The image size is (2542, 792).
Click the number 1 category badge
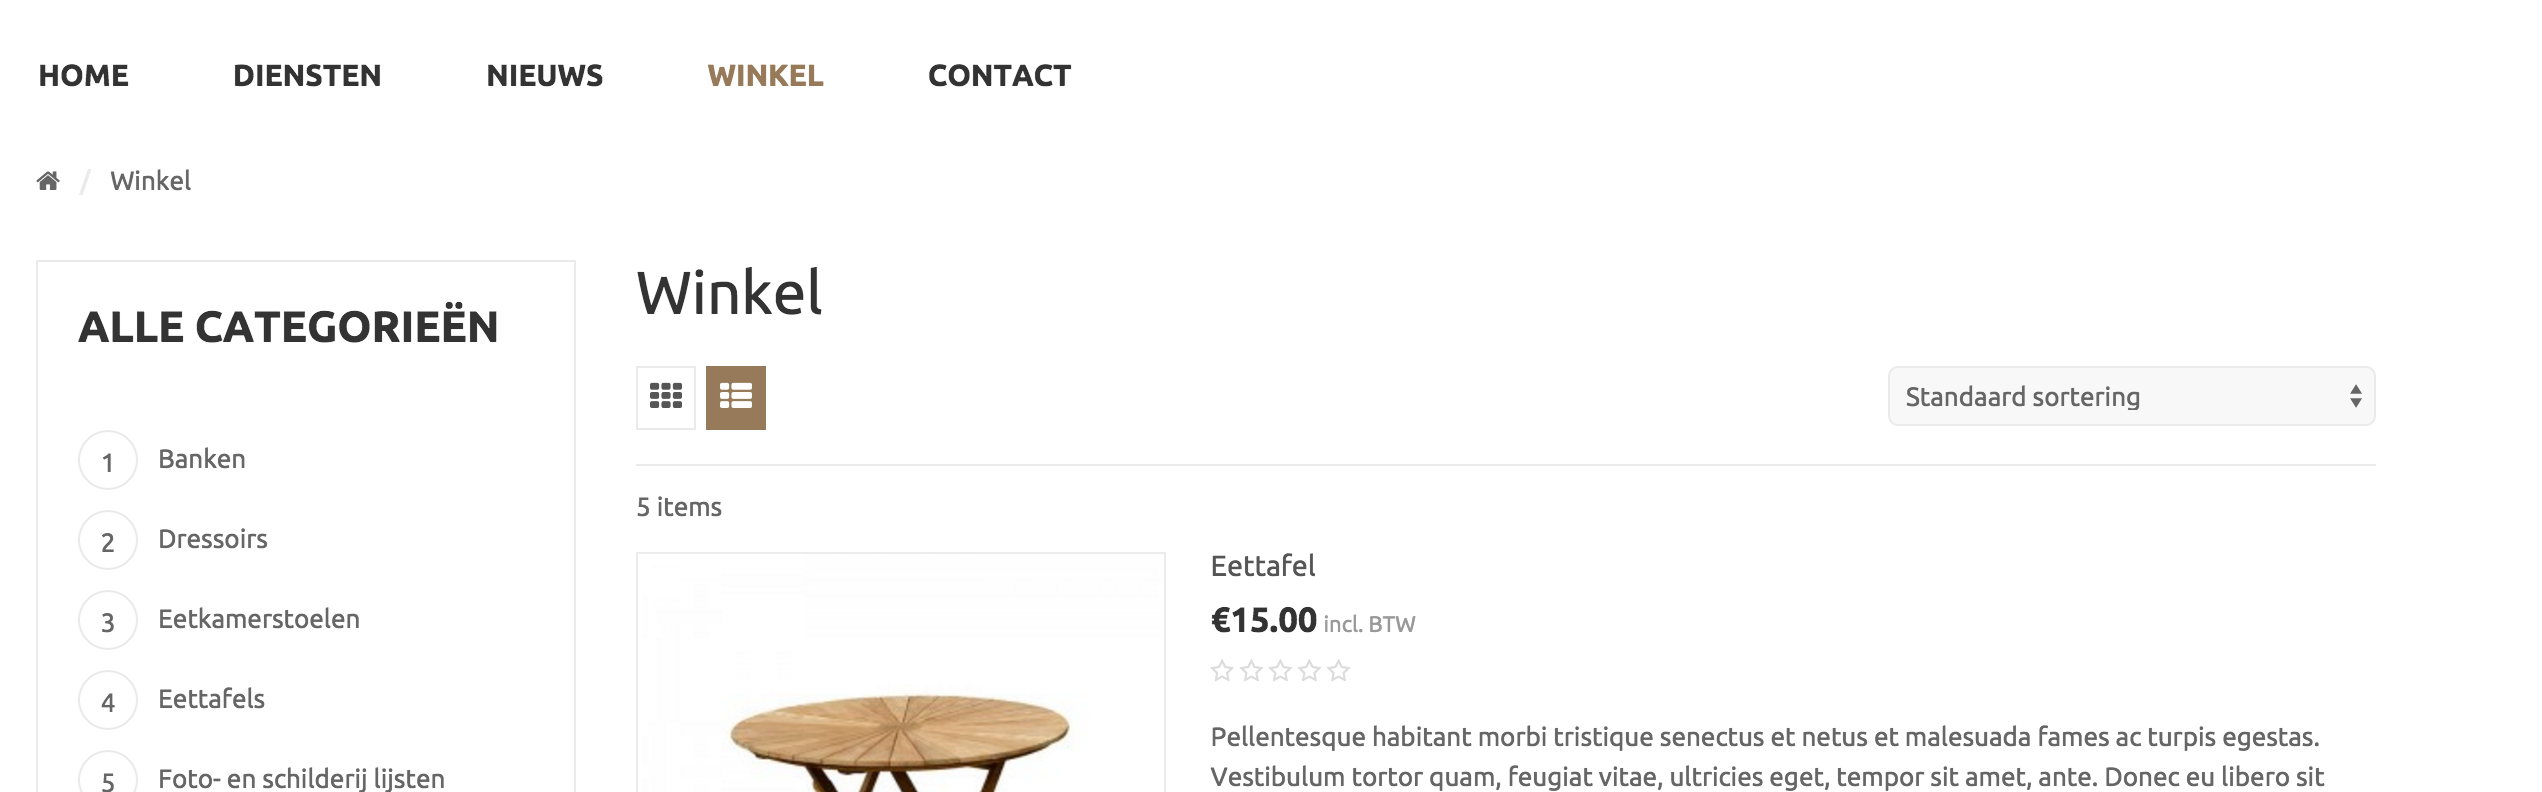click(x=108, y=461)
